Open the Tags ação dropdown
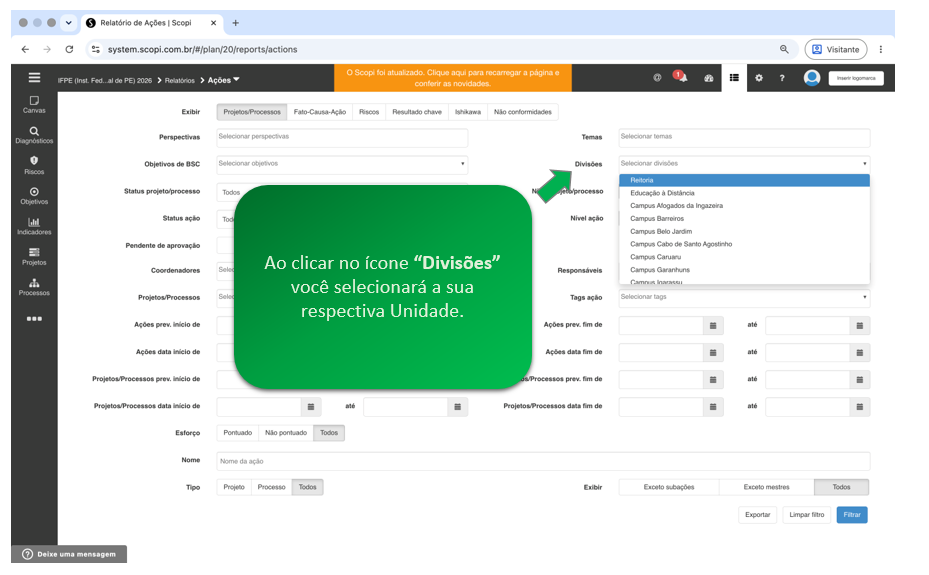Viewport: 929px width, 575px height. click(x=744, y=297)
